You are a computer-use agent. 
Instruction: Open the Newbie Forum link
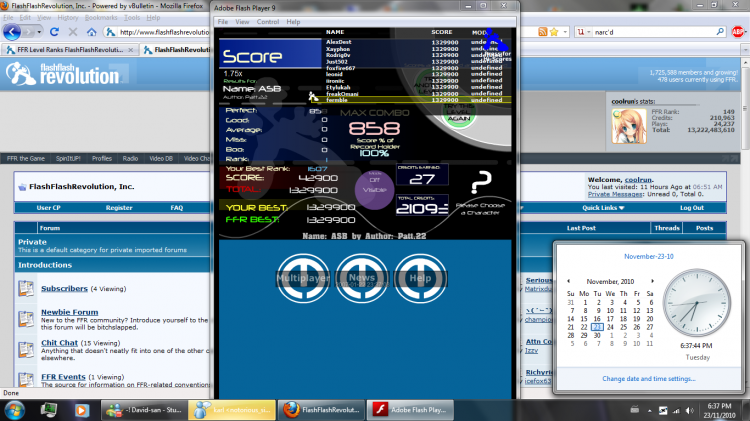coord(69,312)
